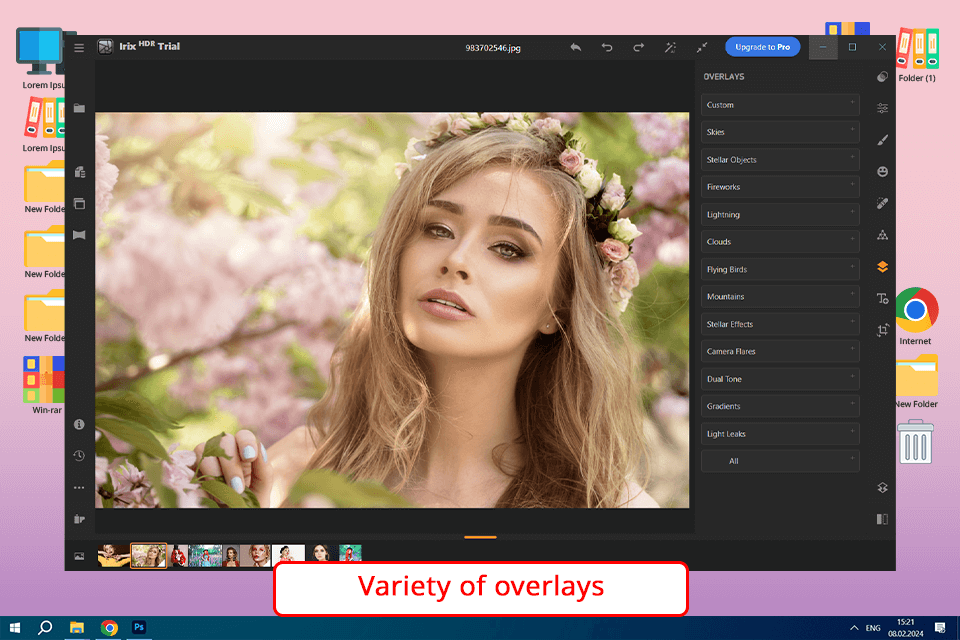Open taskbar search magnifier
This screenshot has height=640, width=960.
pos(45,628)
